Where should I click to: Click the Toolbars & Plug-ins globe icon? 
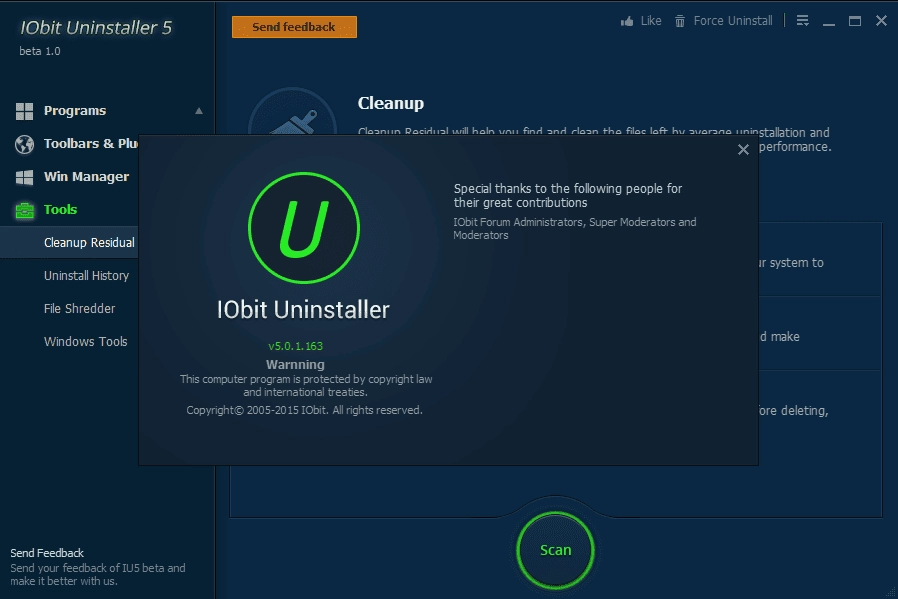click(24, 144)
